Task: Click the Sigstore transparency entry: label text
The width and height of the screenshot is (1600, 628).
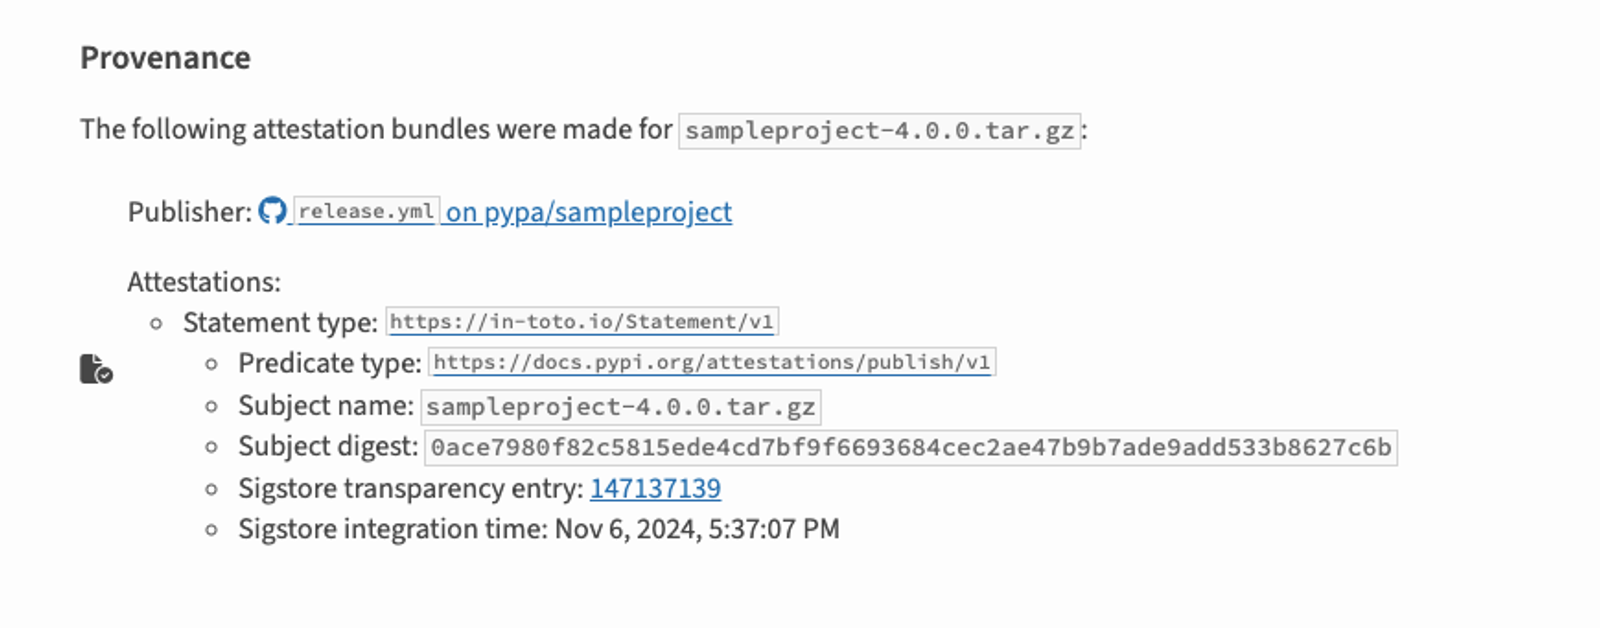Action: tap(411, 488)
